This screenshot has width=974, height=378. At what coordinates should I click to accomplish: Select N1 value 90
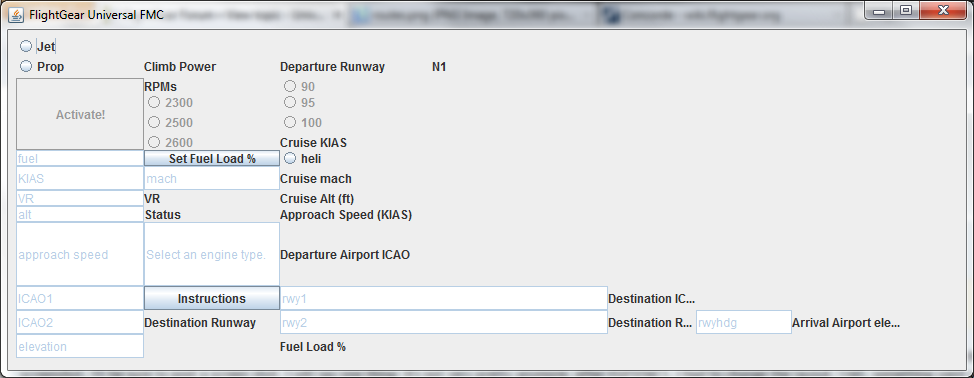(x=289, y=87)
